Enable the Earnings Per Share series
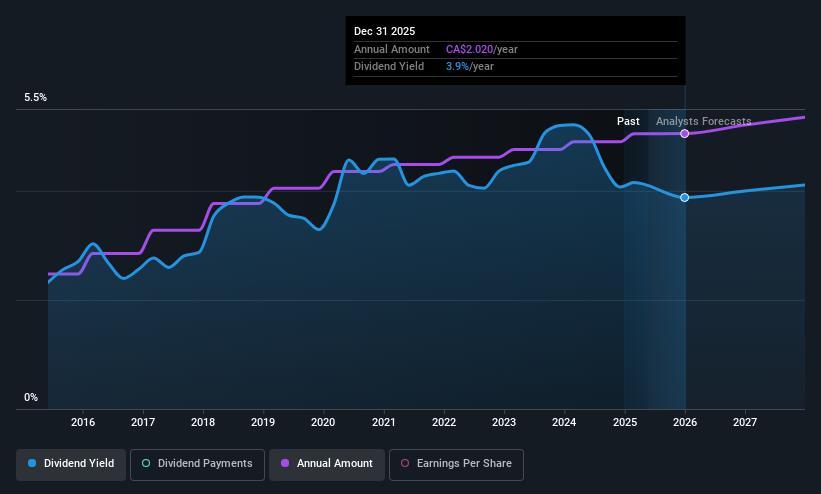The height and width of the screenshot is (494, 821). pyautogui.click(x=456, y=464)
